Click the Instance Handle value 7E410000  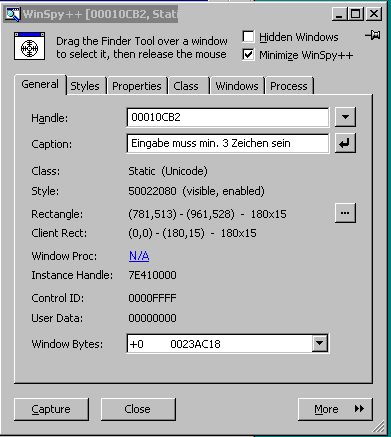click(152, 275)
